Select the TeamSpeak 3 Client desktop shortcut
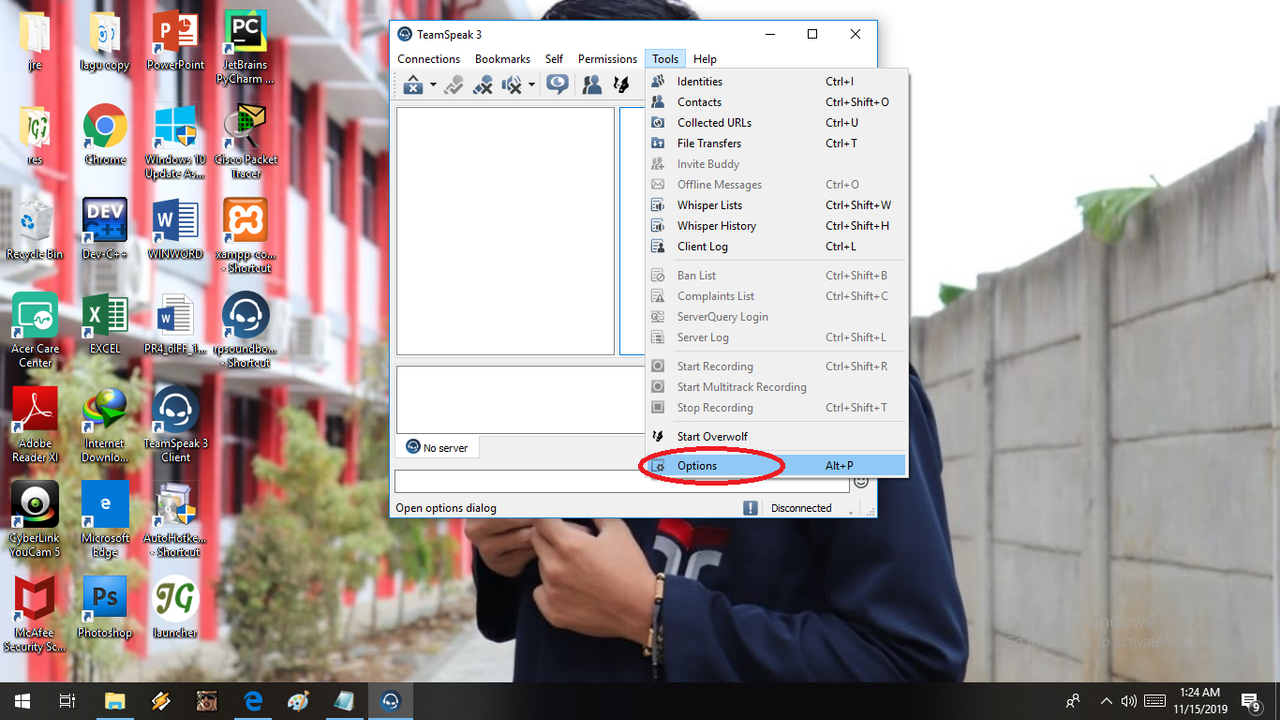Image resolution: width=1280 pixels, height=720 pixels. coord(175,425)
